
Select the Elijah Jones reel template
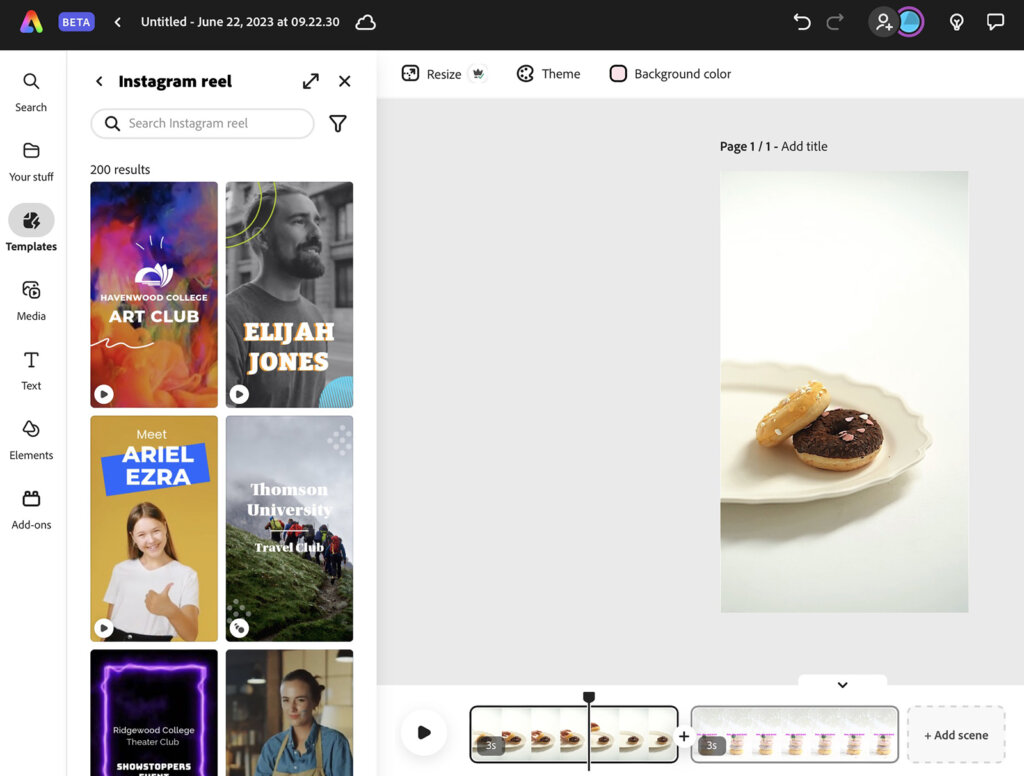pos(289,295)
